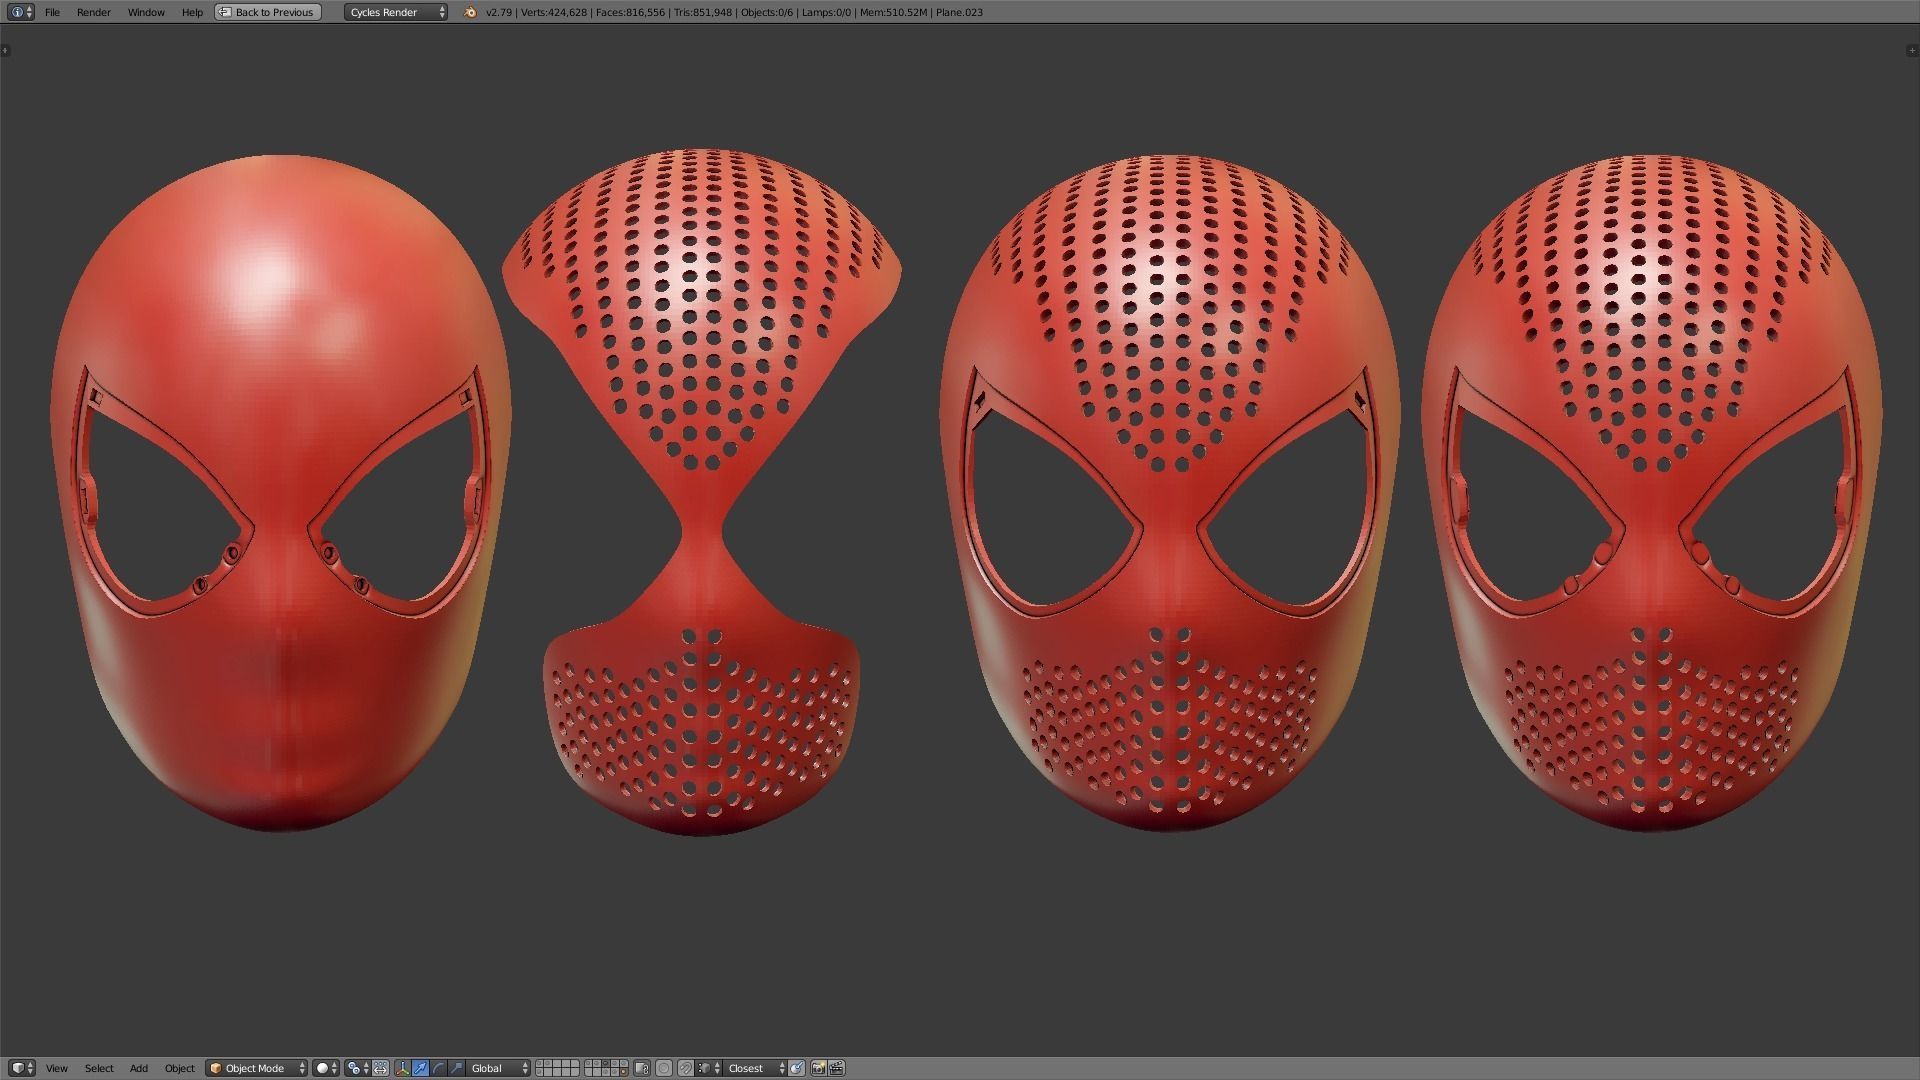Toggle the 3D manipulator widget
The image size is (1920, 1080).
pyautogui.click(x=403, y=1068)
